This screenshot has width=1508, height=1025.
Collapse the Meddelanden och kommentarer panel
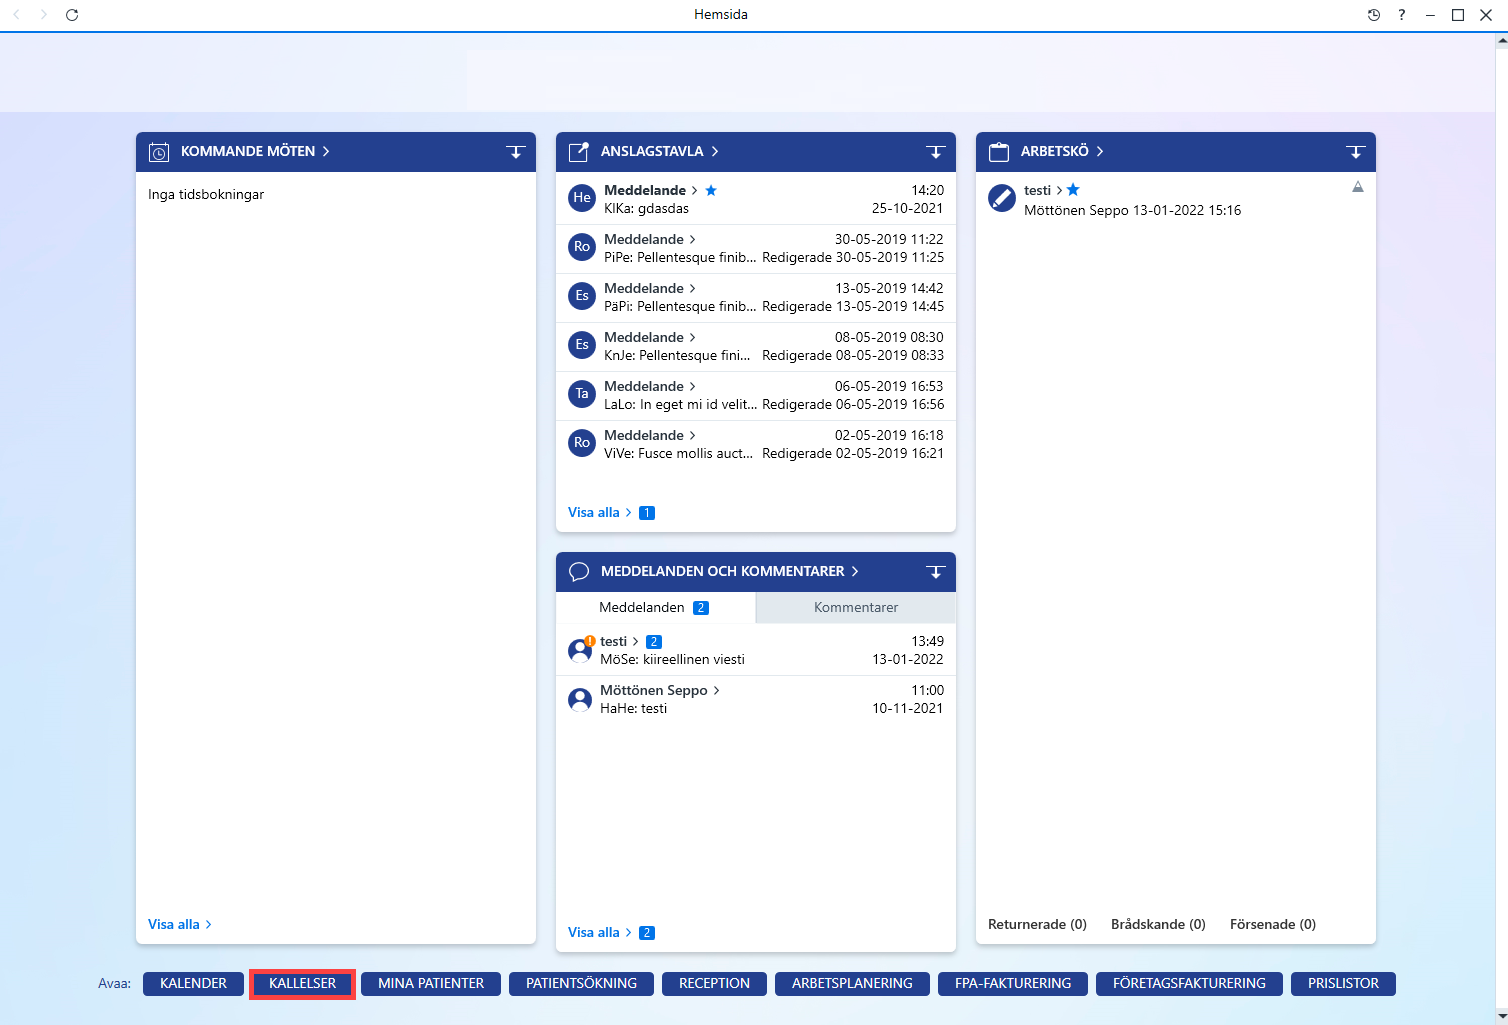point(936,572)
